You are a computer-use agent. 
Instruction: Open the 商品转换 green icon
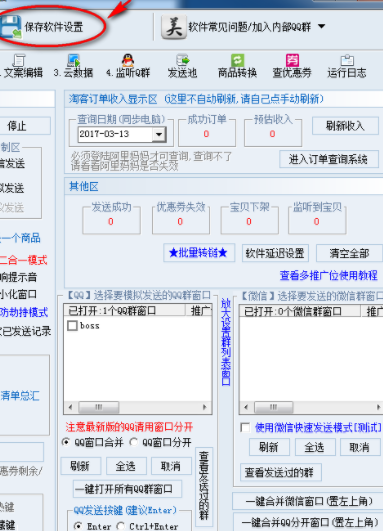coord(237,60)
